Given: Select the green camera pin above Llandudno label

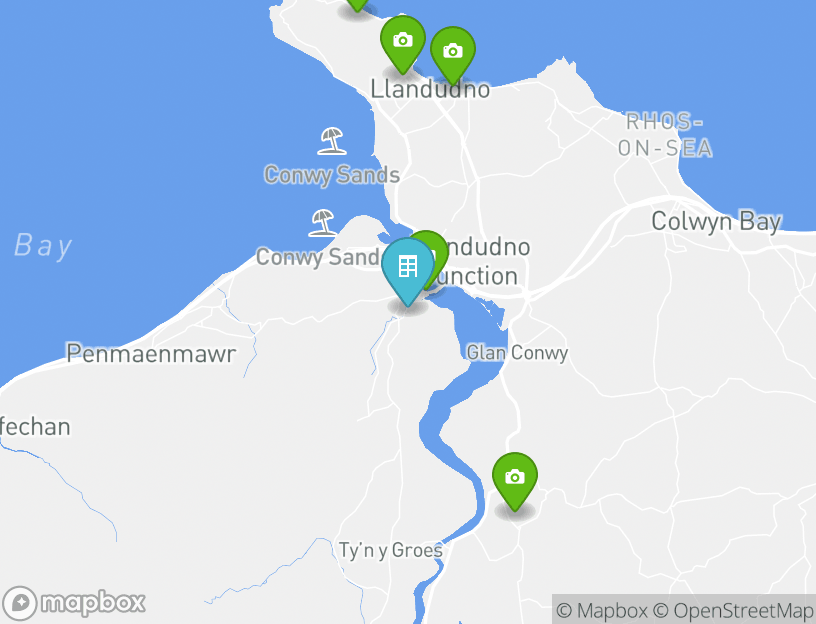Looking at the screenshot, I should [403, 44].
